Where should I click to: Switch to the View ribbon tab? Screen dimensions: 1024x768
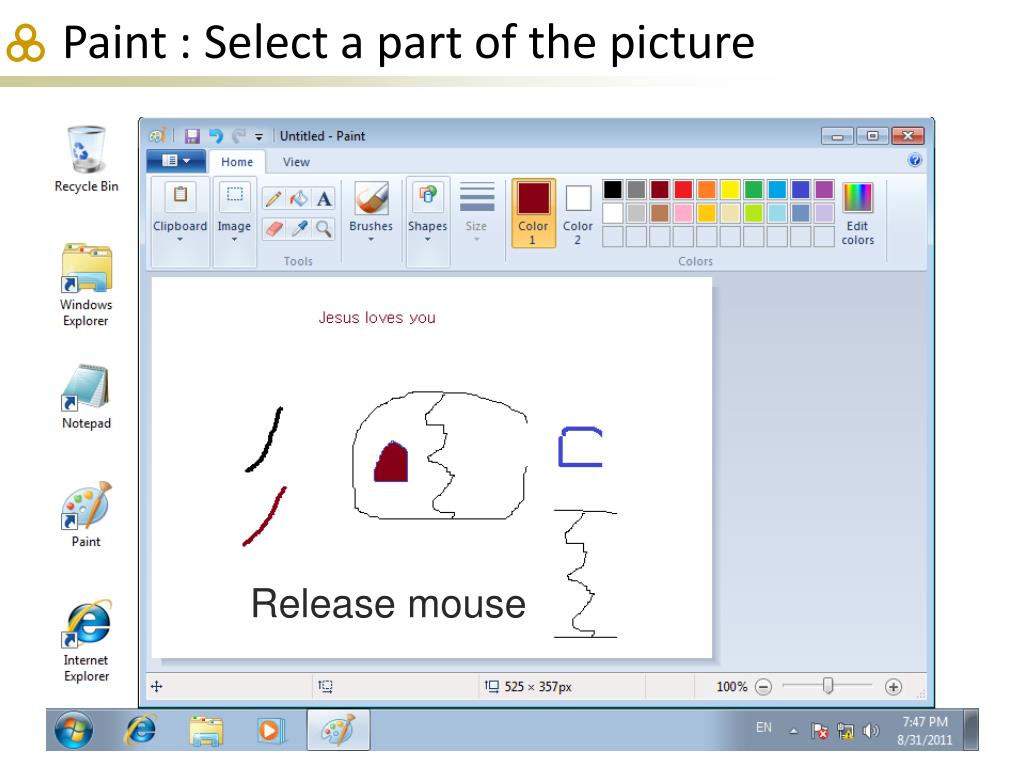pyautogui.click(x=296, y=162)
